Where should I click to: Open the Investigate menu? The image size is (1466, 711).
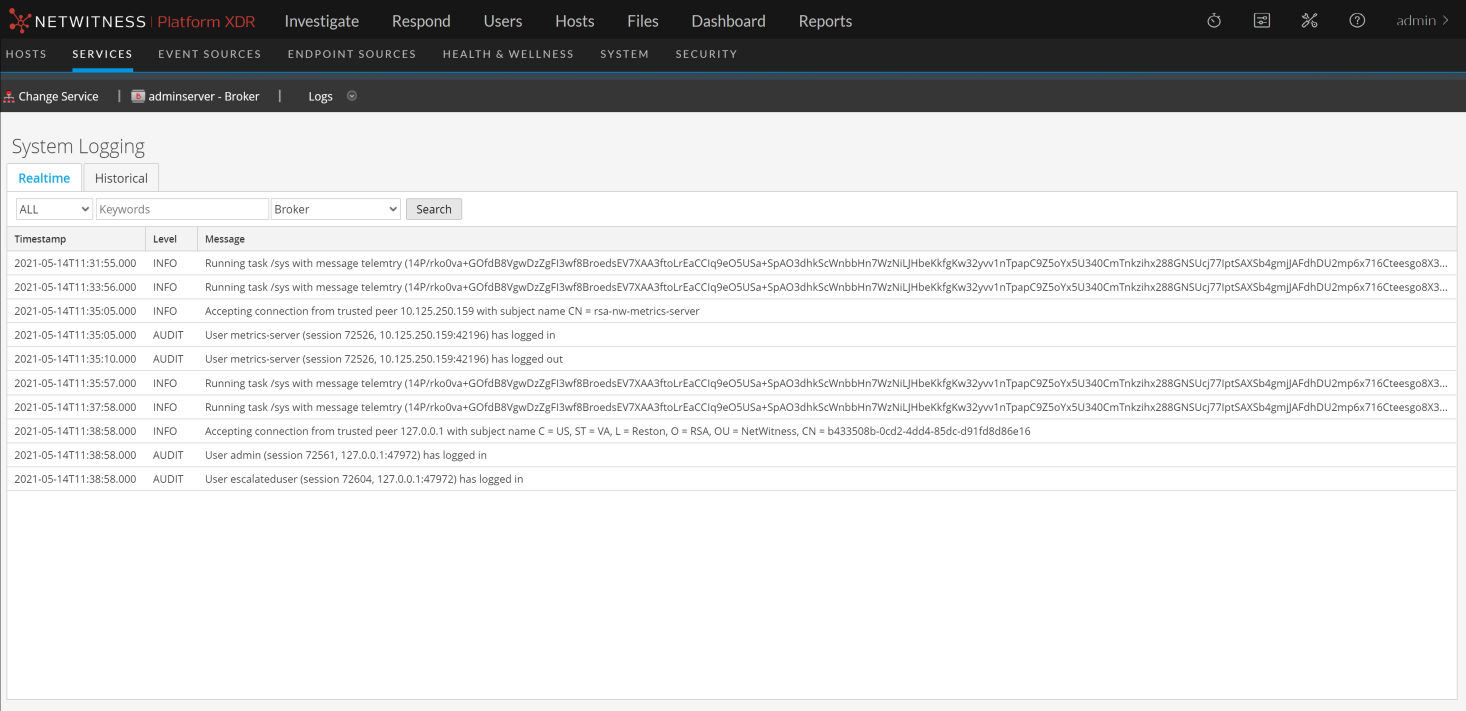[x=321, y=21]
